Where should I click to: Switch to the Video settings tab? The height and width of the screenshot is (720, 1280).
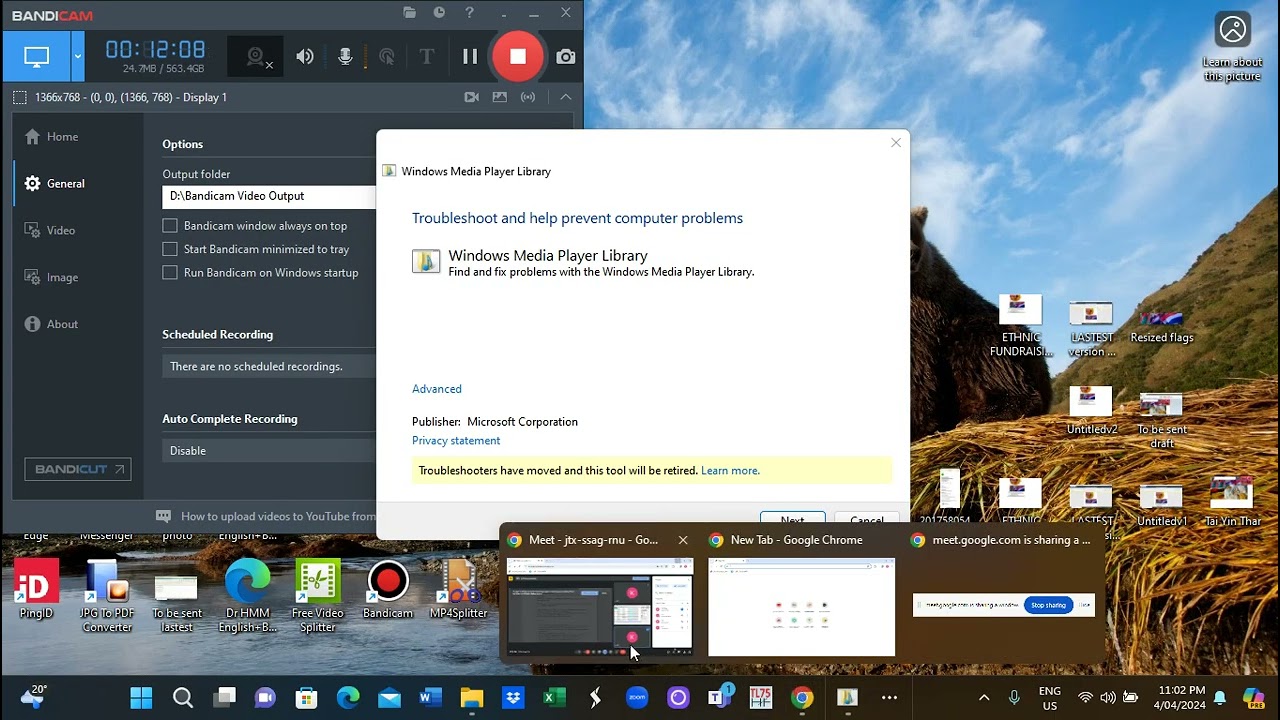click(50, 231)
